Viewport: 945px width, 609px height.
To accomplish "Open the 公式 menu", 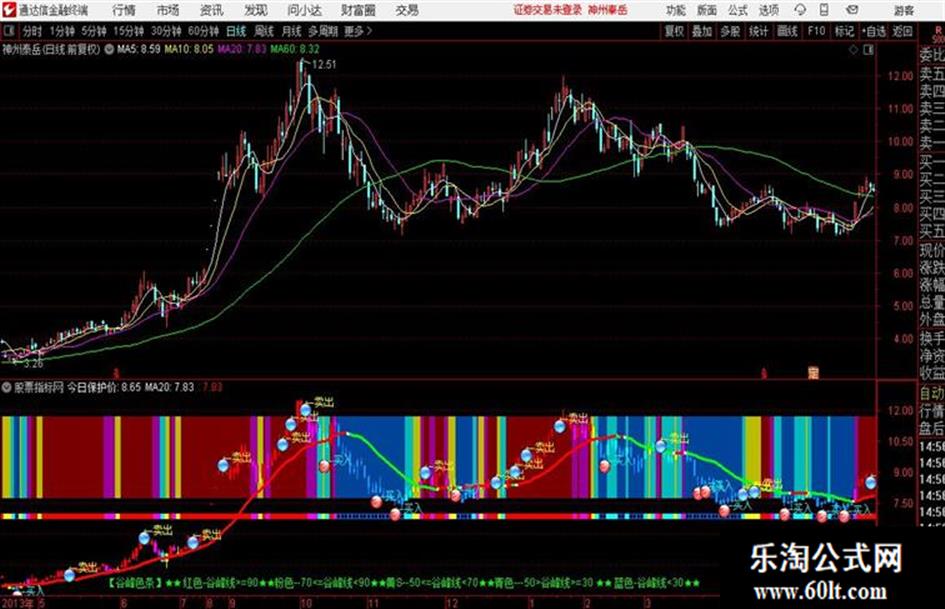I will click(x=738, y=10).
